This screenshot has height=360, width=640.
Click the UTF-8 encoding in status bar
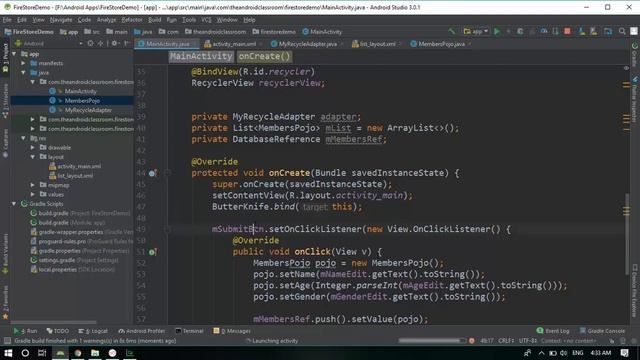click(528, 341)
